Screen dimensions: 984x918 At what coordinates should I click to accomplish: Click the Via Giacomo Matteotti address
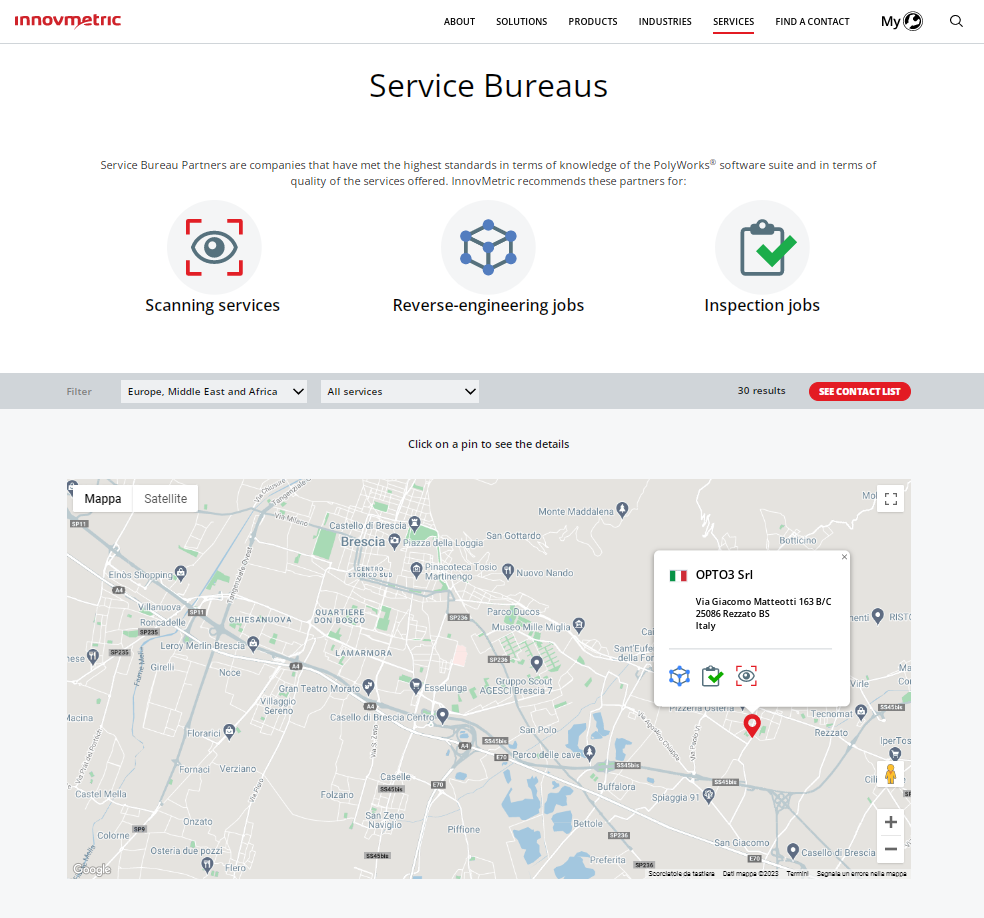[763, 601]
